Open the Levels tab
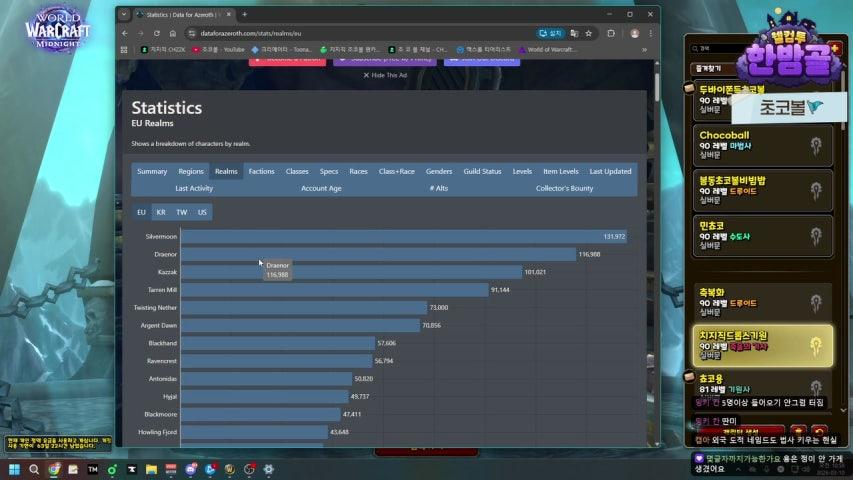853x480 pixels. tap(522, 171)
